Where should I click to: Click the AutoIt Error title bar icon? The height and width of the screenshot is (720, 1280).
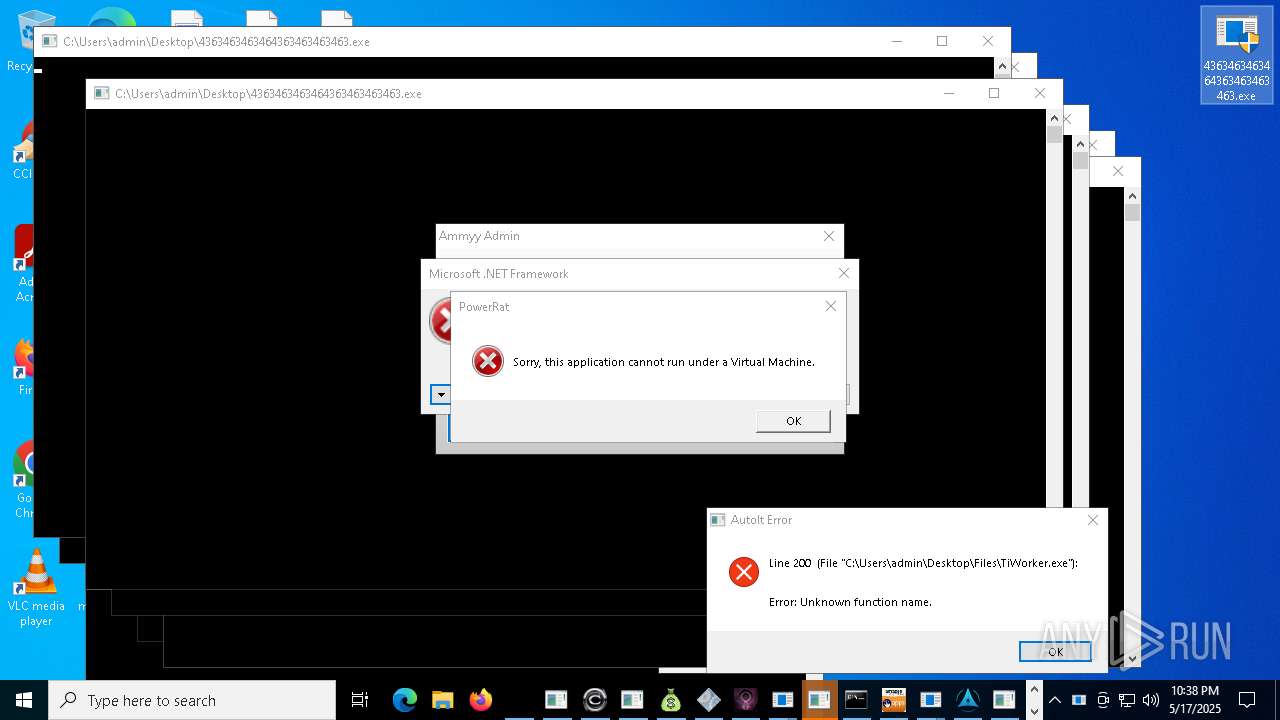[718, 520]
